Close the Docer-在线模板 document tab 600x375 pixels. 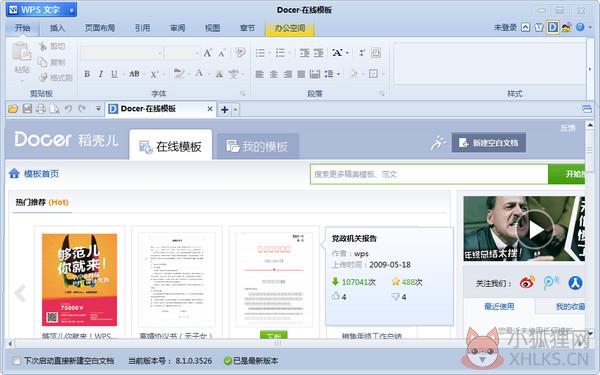point(210,109)
